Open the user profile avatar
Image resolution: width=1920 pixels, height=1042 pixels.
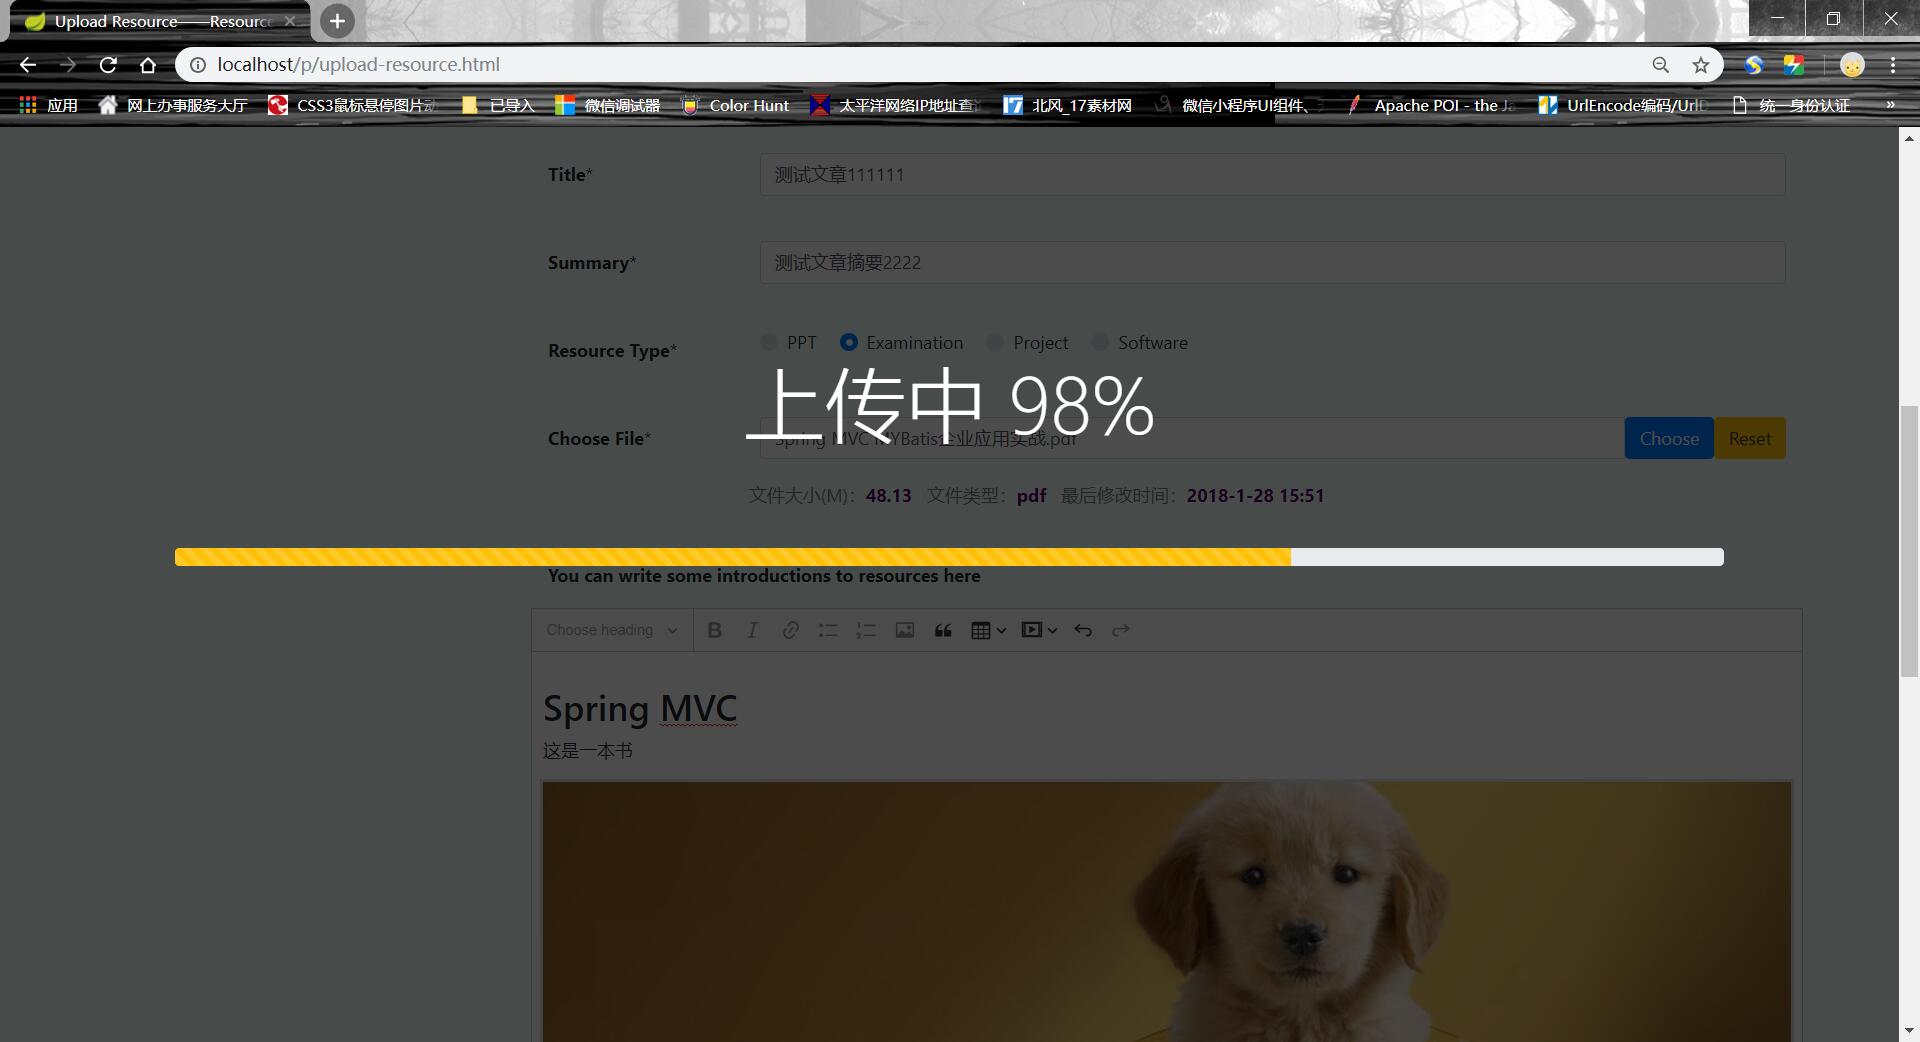click(x=1852, y=65)
